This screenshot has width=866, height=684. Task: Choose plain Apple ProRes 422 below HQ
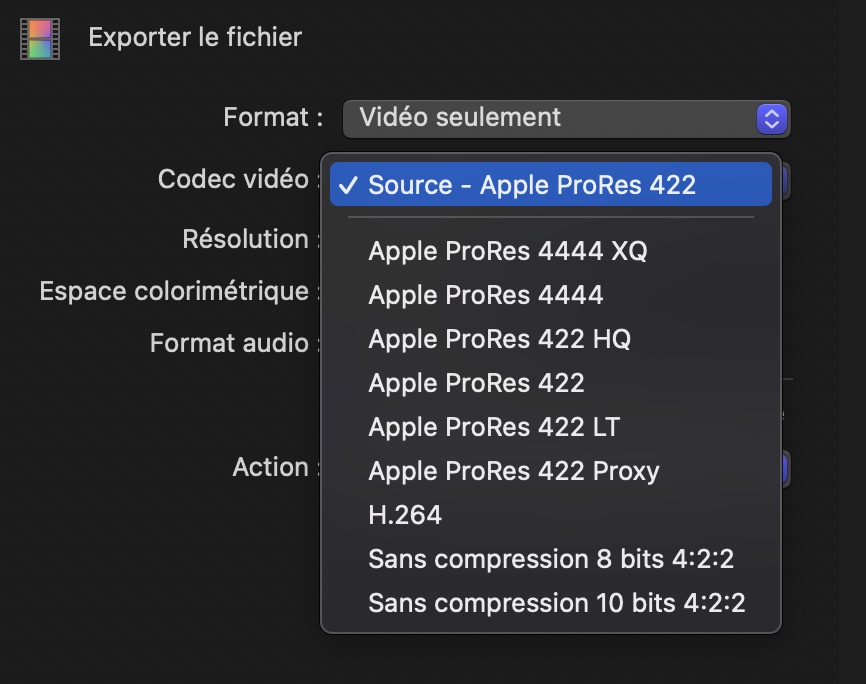coord(476,383)
